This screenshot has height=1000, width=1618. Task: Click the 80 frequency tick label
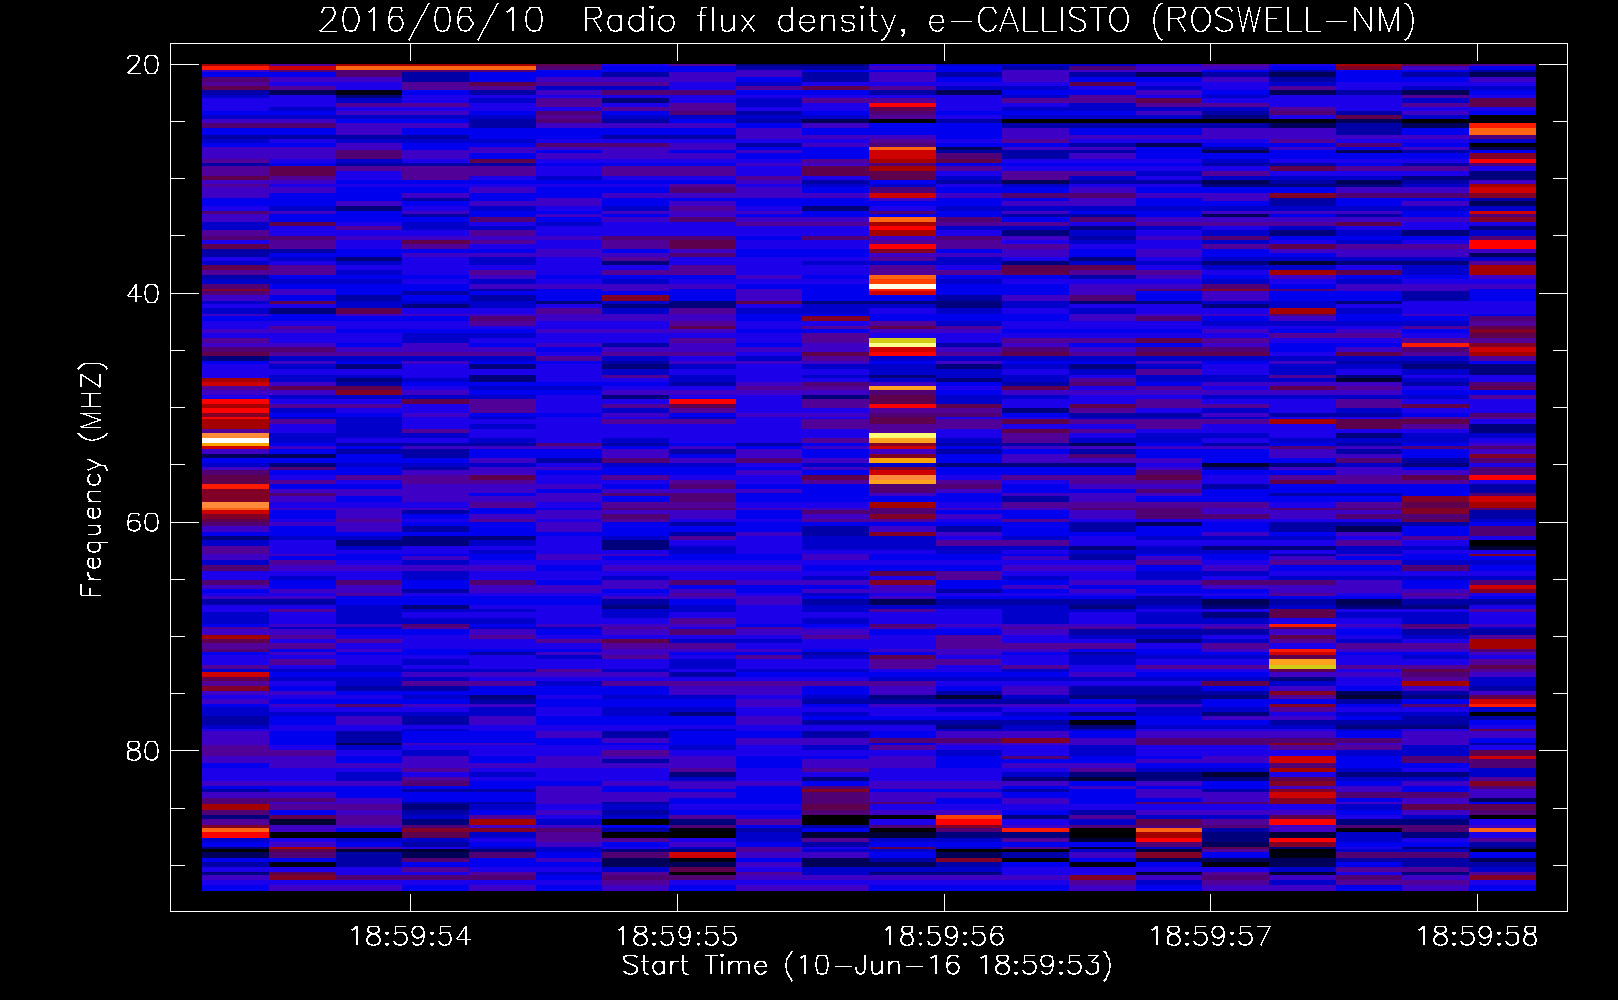pyautogui.click(x=142, y=751)
